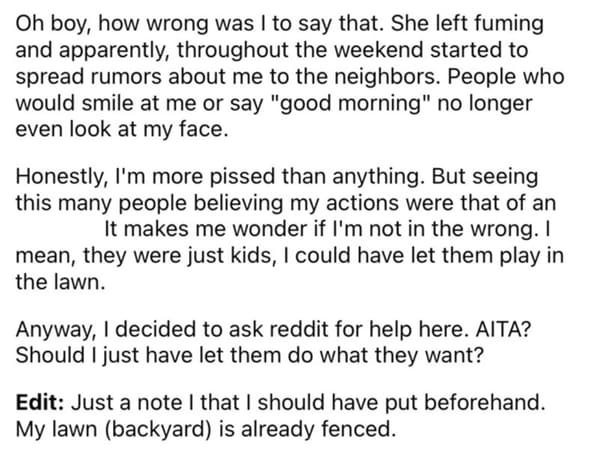This screenshot has width=599, height=451.
Task: Click the bold "Edit:" label
Action: pos(40,402)
